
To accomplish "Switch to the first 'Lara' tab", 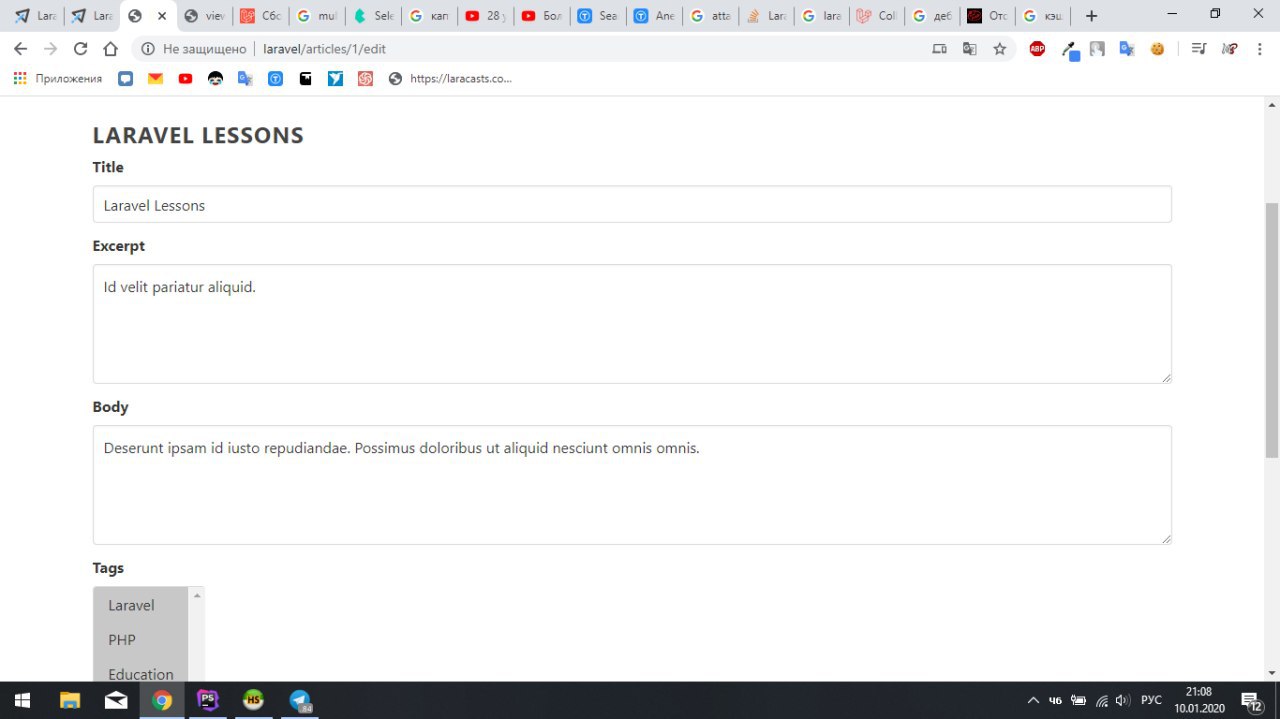I will pyautogui.click(x=35, y=16).
